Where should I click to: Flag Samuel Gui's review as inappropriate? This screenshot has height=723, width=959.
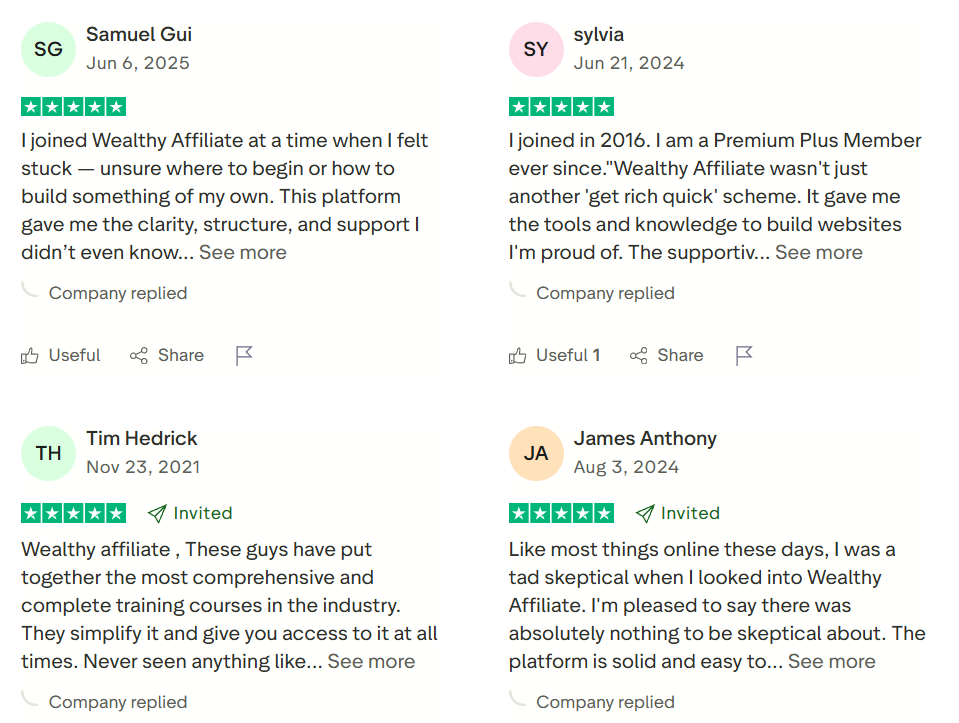click(x=244, y=355)
